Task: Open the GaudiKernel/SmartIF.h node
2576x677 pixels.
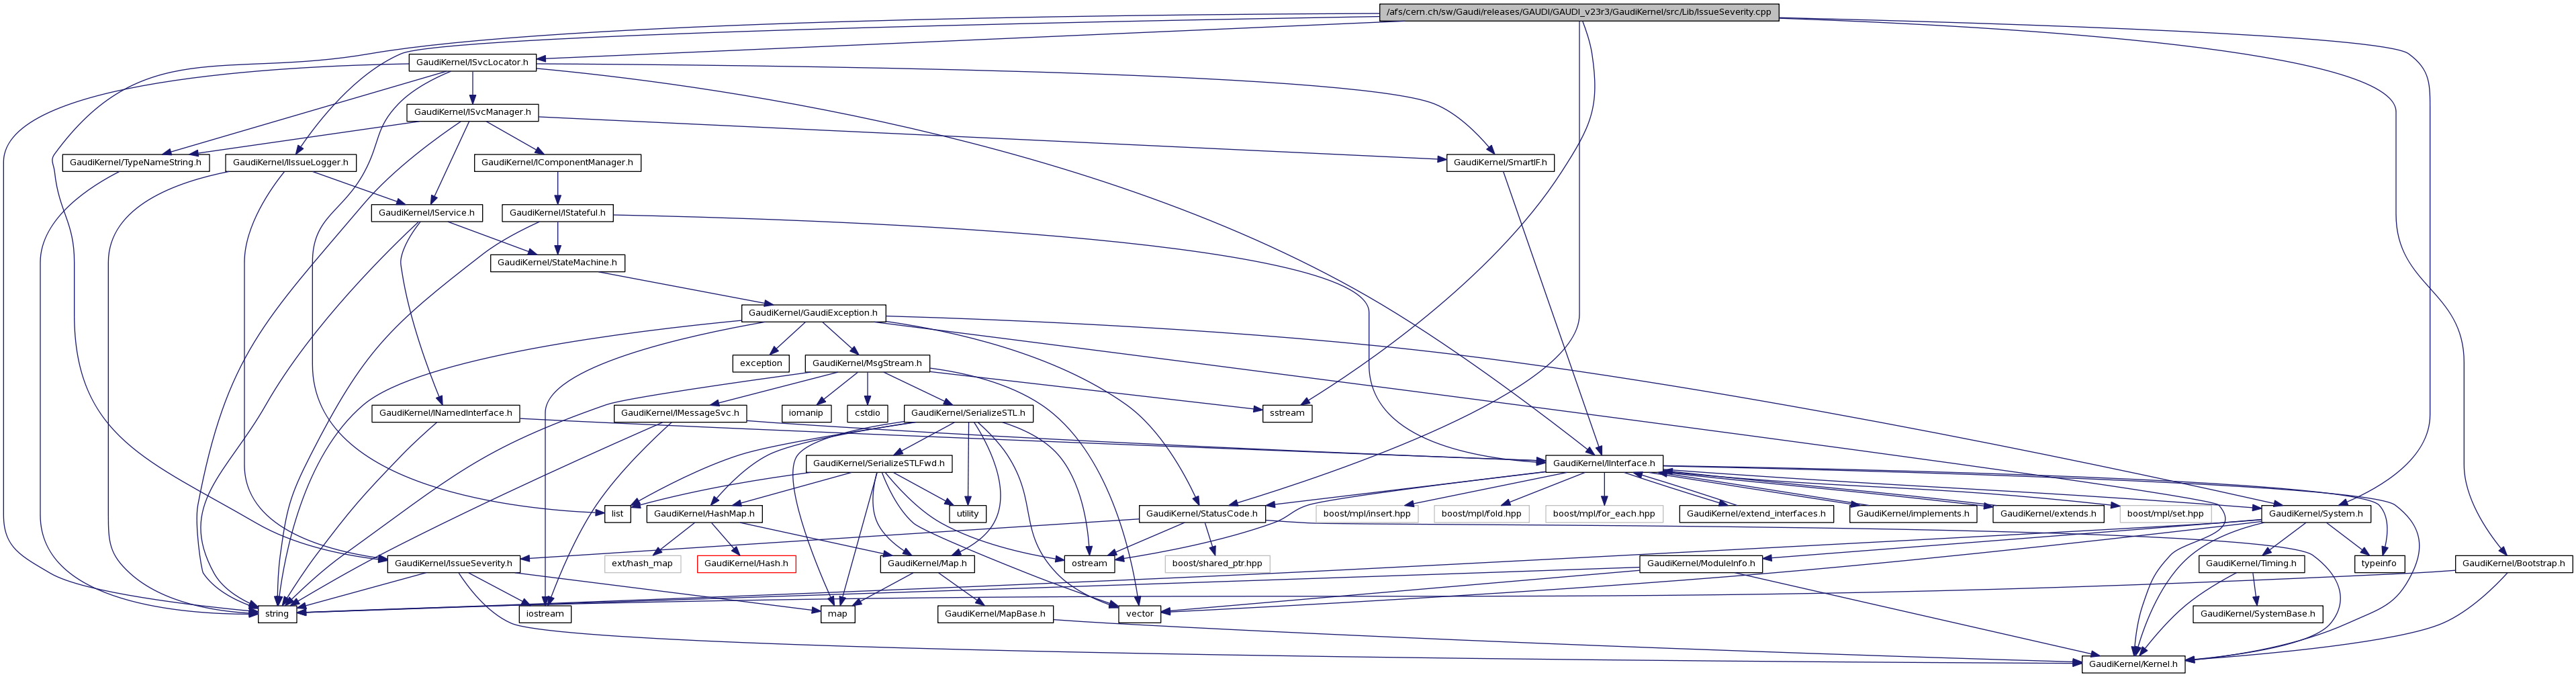Action: tap(1499, 162)
